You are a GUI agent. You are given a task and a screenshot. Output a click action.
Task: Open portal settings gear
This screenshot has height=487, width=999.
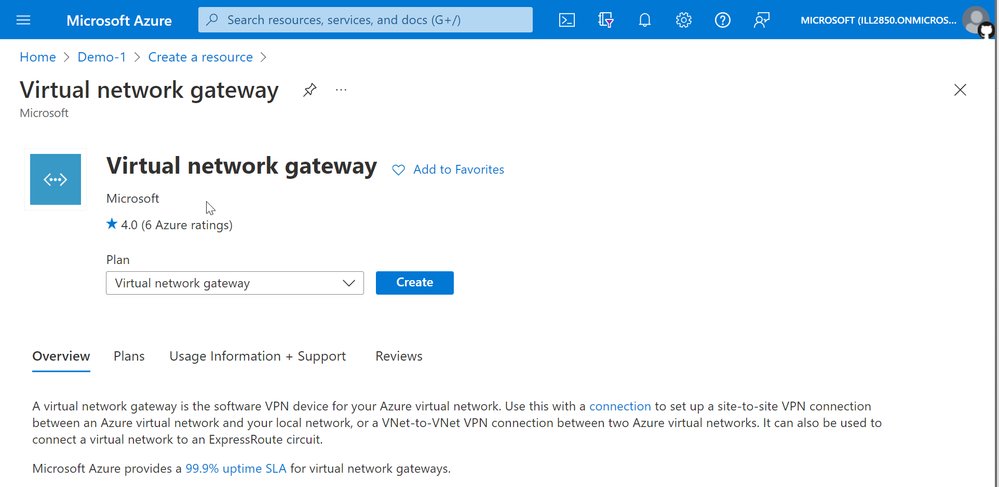pos(684,20)
